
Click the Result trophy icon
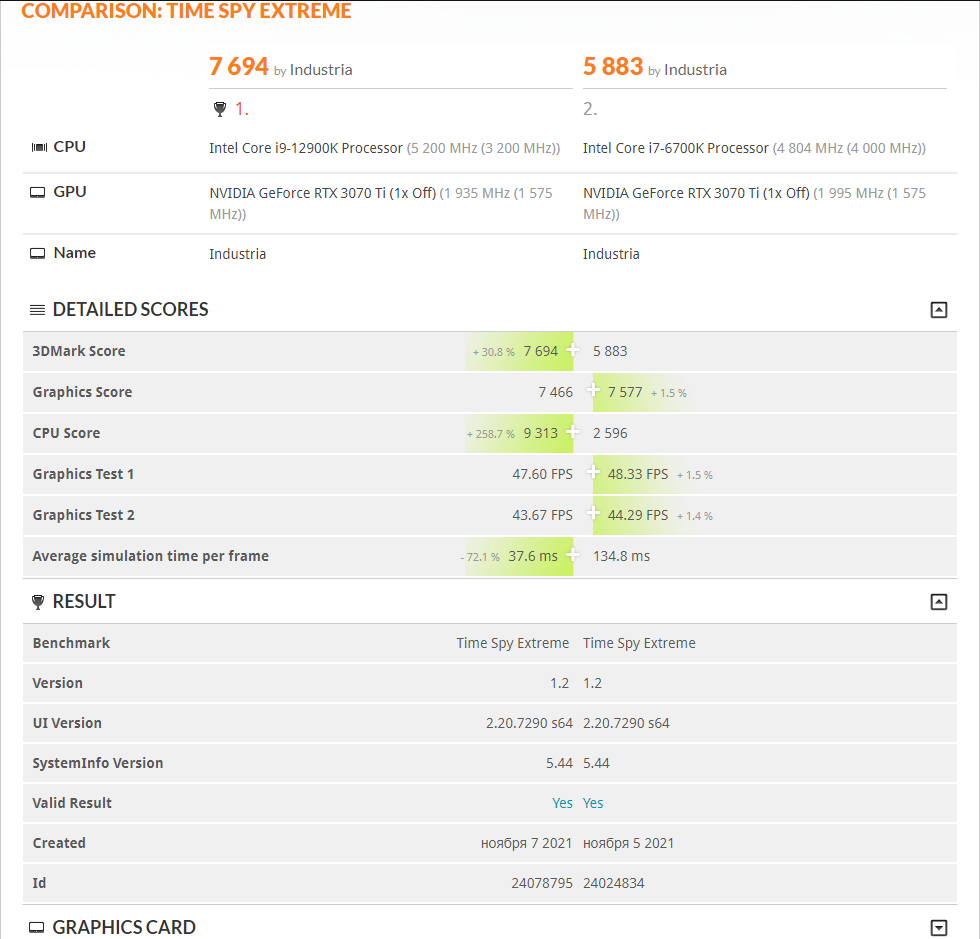[x=38, y=602]
